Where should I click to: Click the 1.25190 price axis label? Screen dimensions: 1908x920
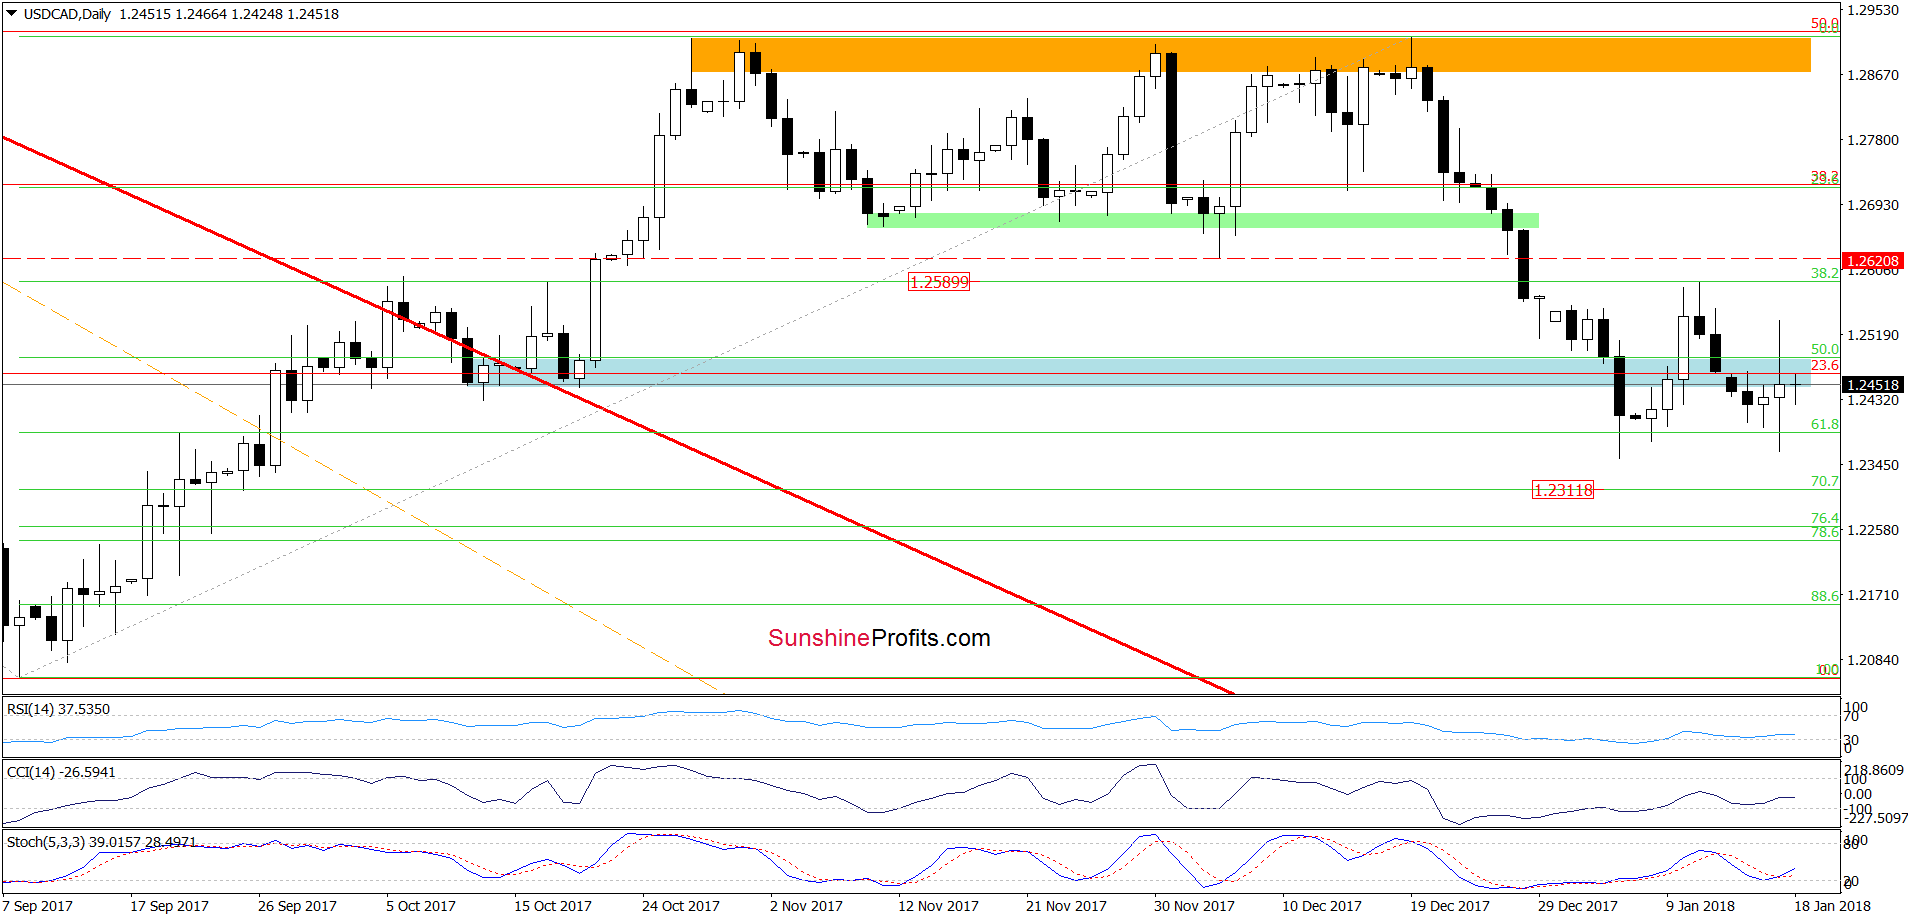[x=1872, y=335]
